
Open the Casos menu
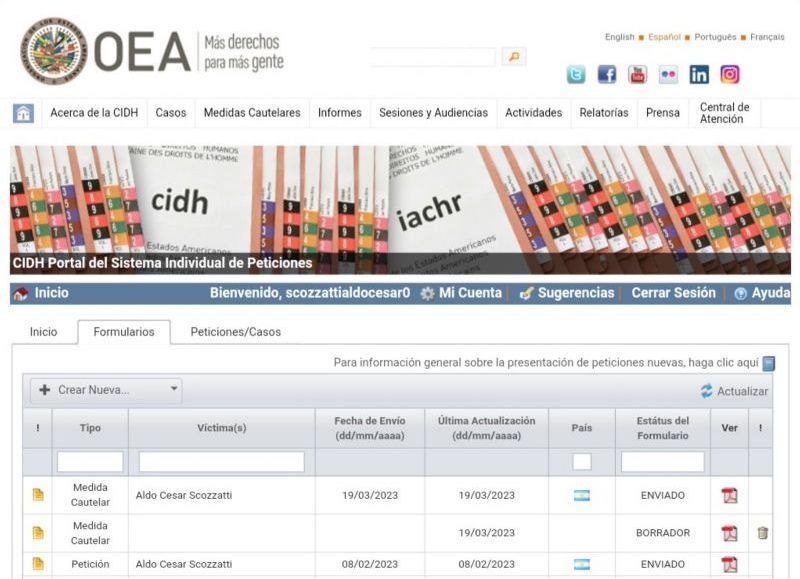pos(171,113)
